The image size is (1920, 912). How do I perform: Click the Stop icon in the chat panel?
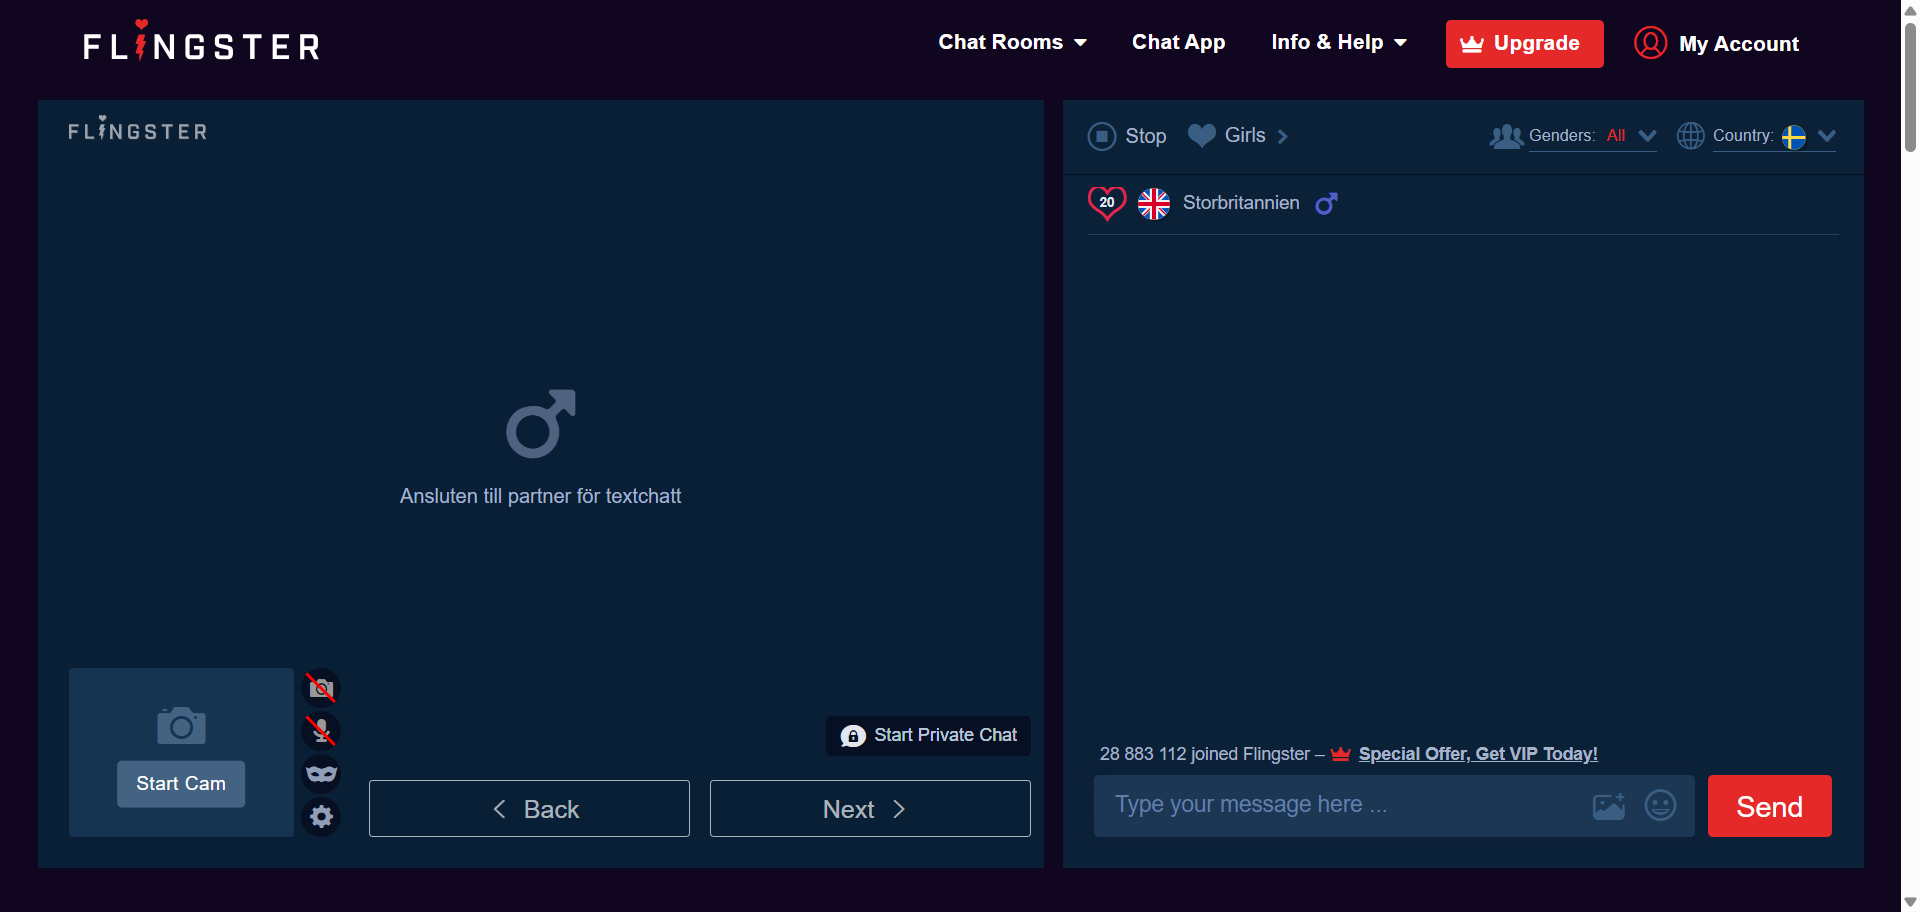pyautogui.click(x=1102, y=136)
